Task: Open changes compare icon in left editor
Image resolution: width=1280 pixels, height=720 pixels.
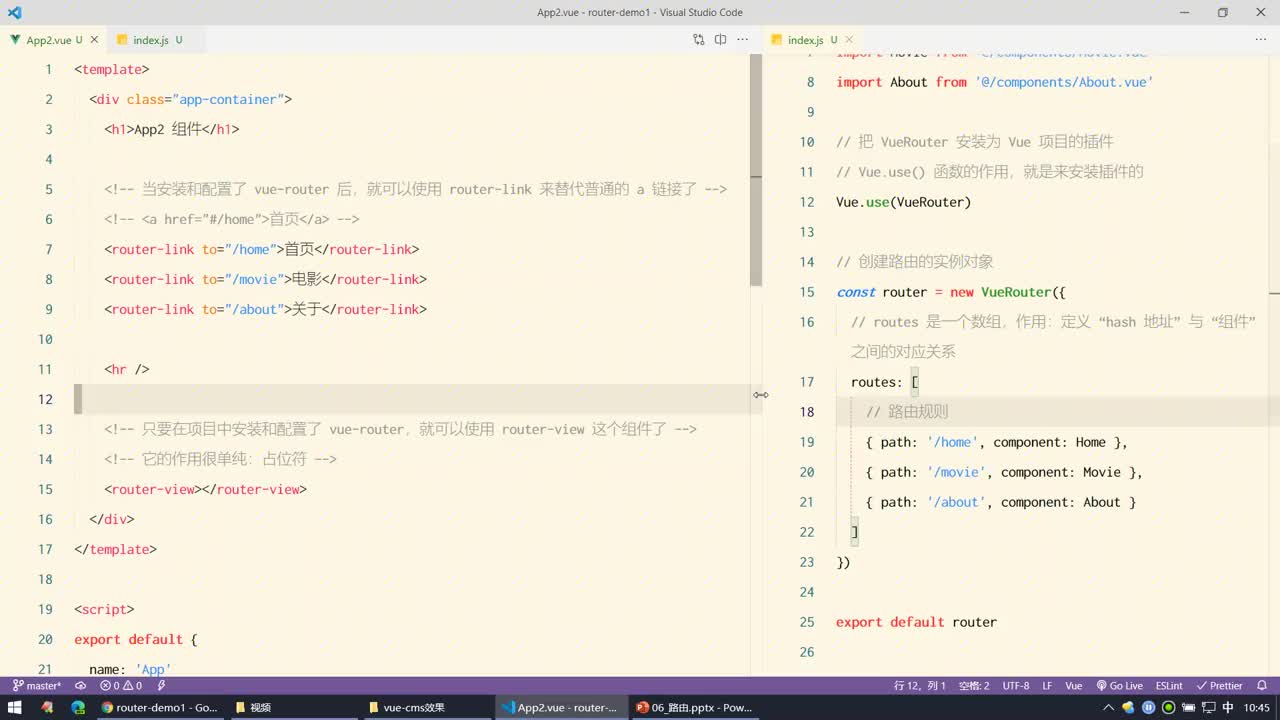Action: click(x=699, y=40)
